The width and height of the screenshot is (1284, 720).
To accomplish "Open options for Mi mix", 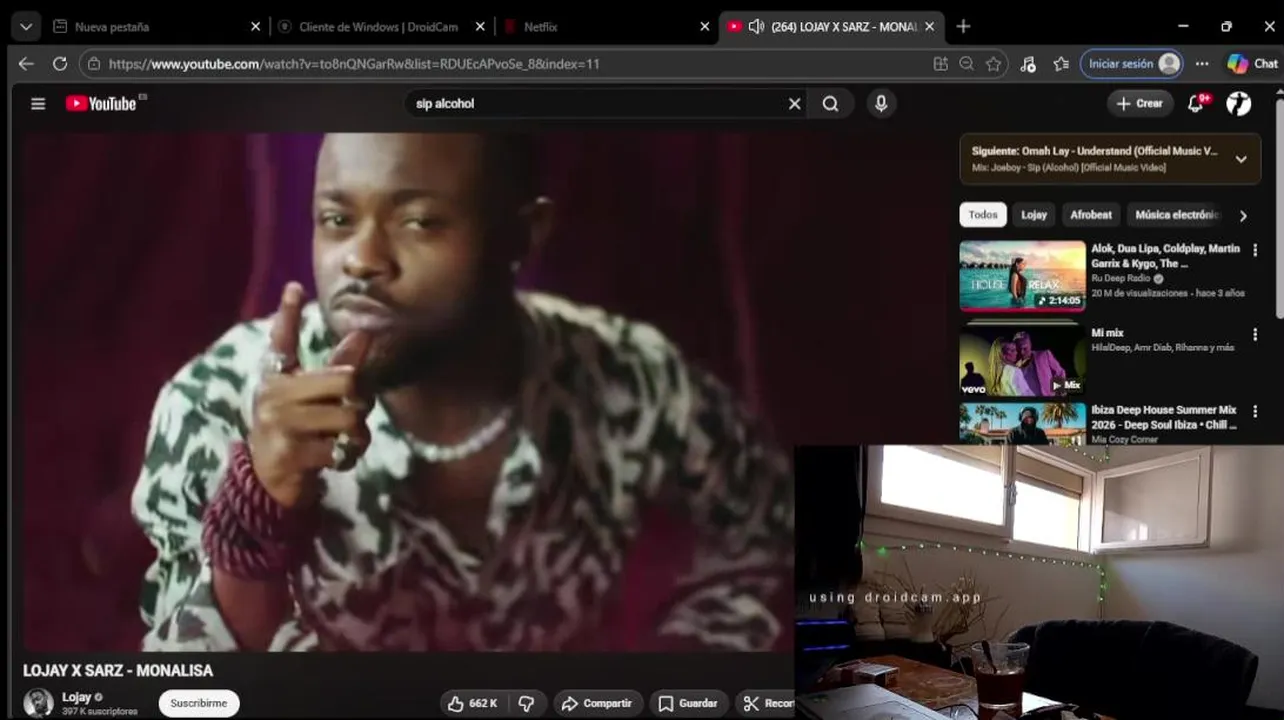I will coord(1255,335).
